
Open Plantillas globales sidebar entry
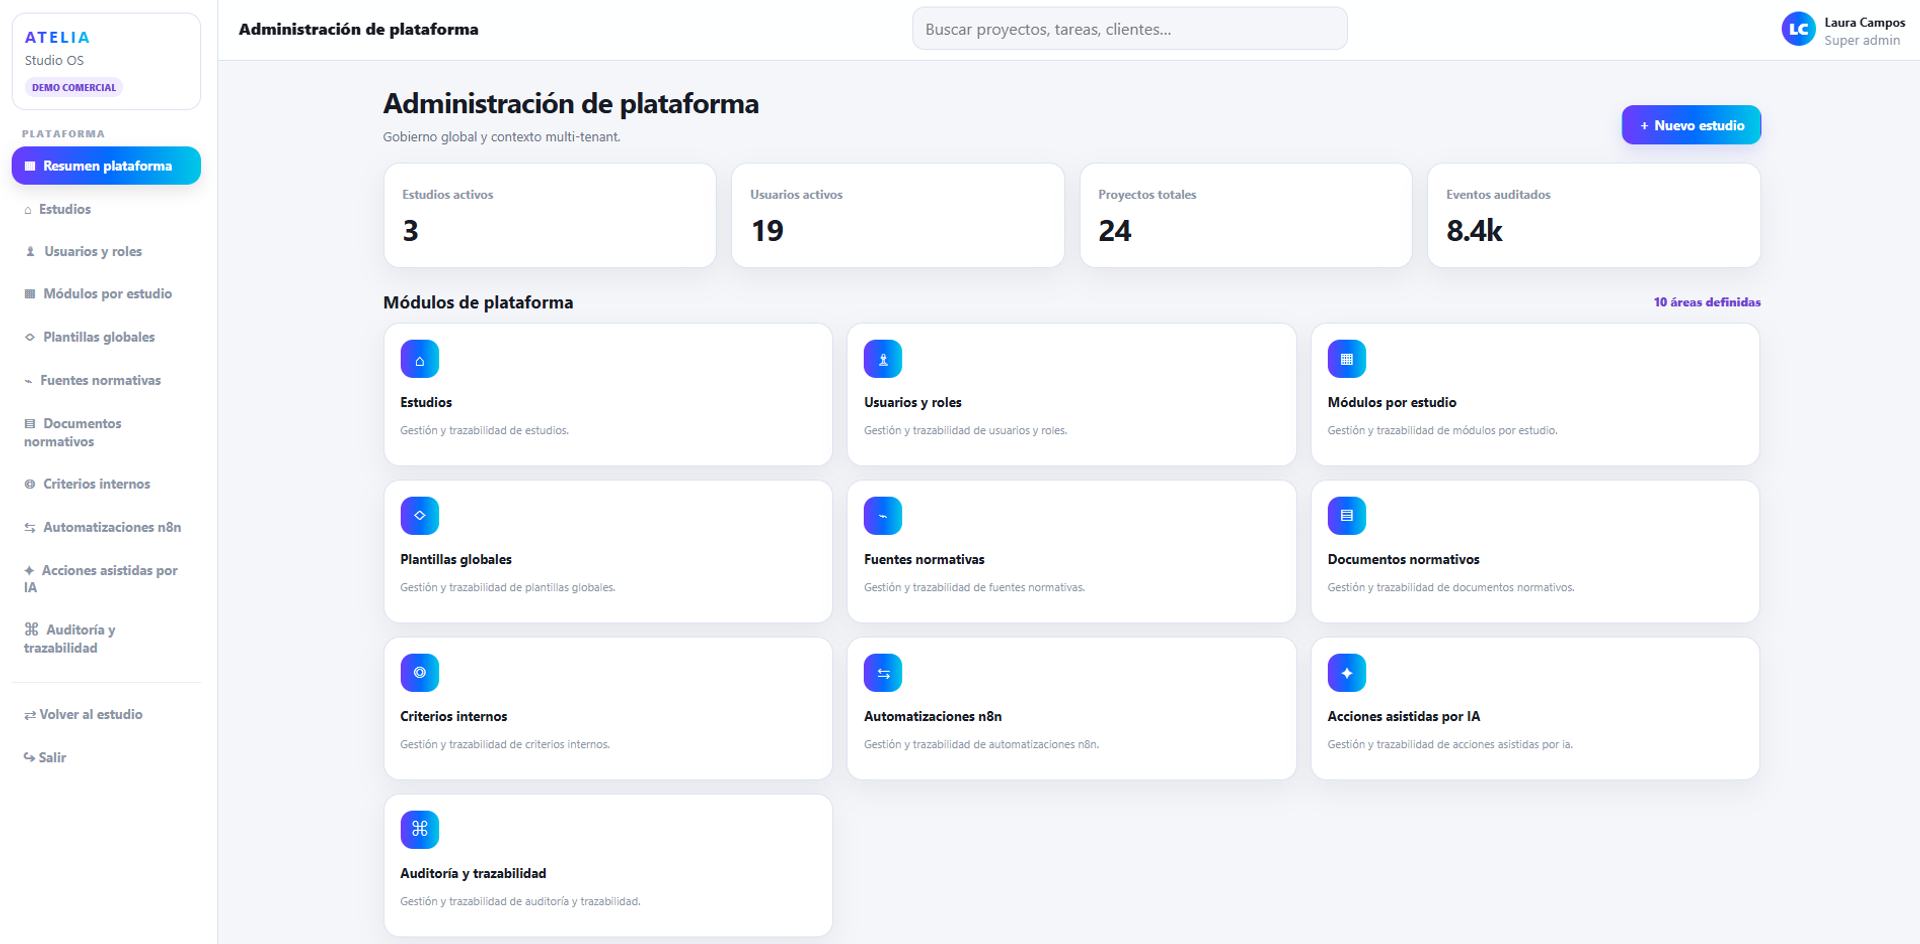coord(106,337)
